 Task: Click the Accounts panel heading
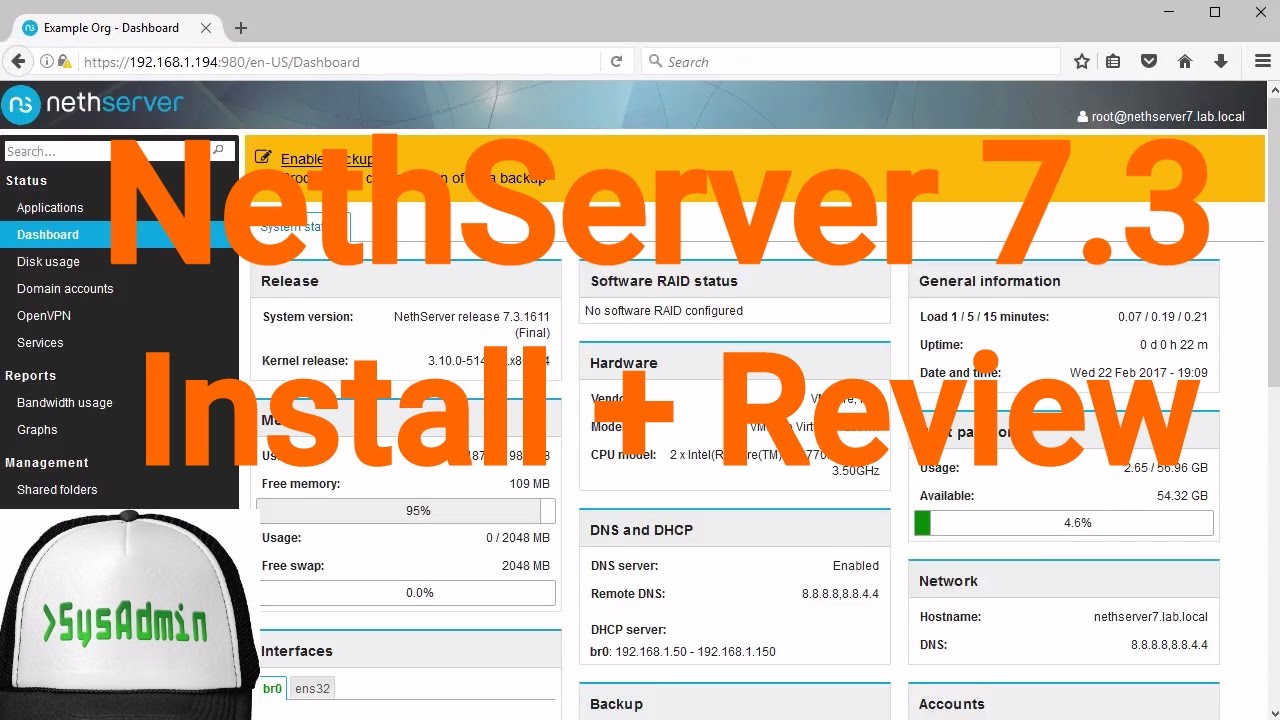952,704
